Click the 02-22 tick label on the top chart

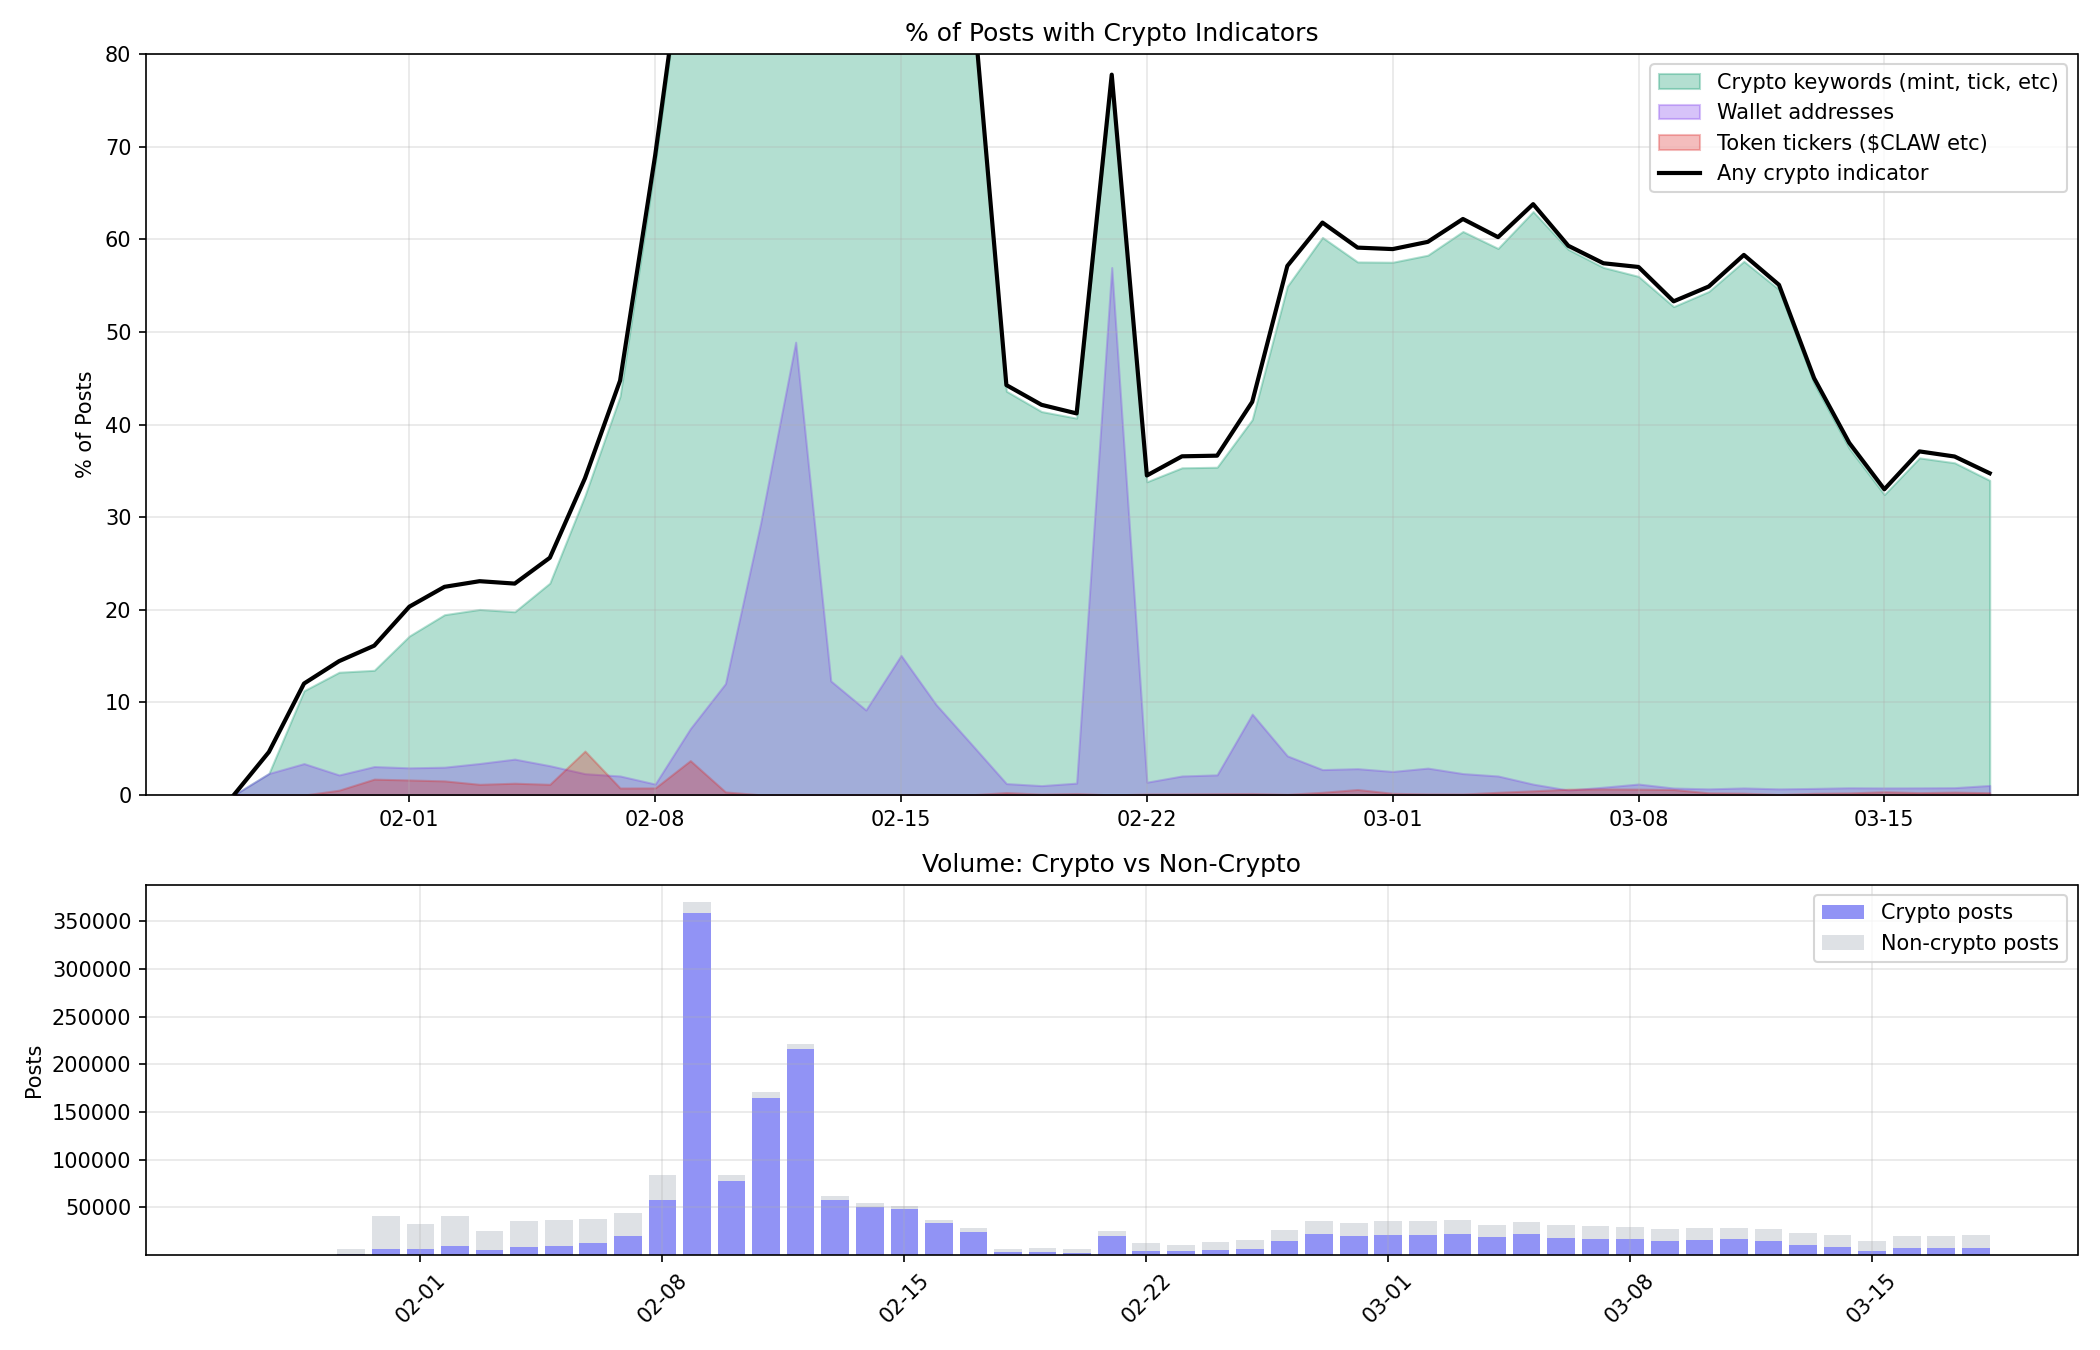(1146, 820)
